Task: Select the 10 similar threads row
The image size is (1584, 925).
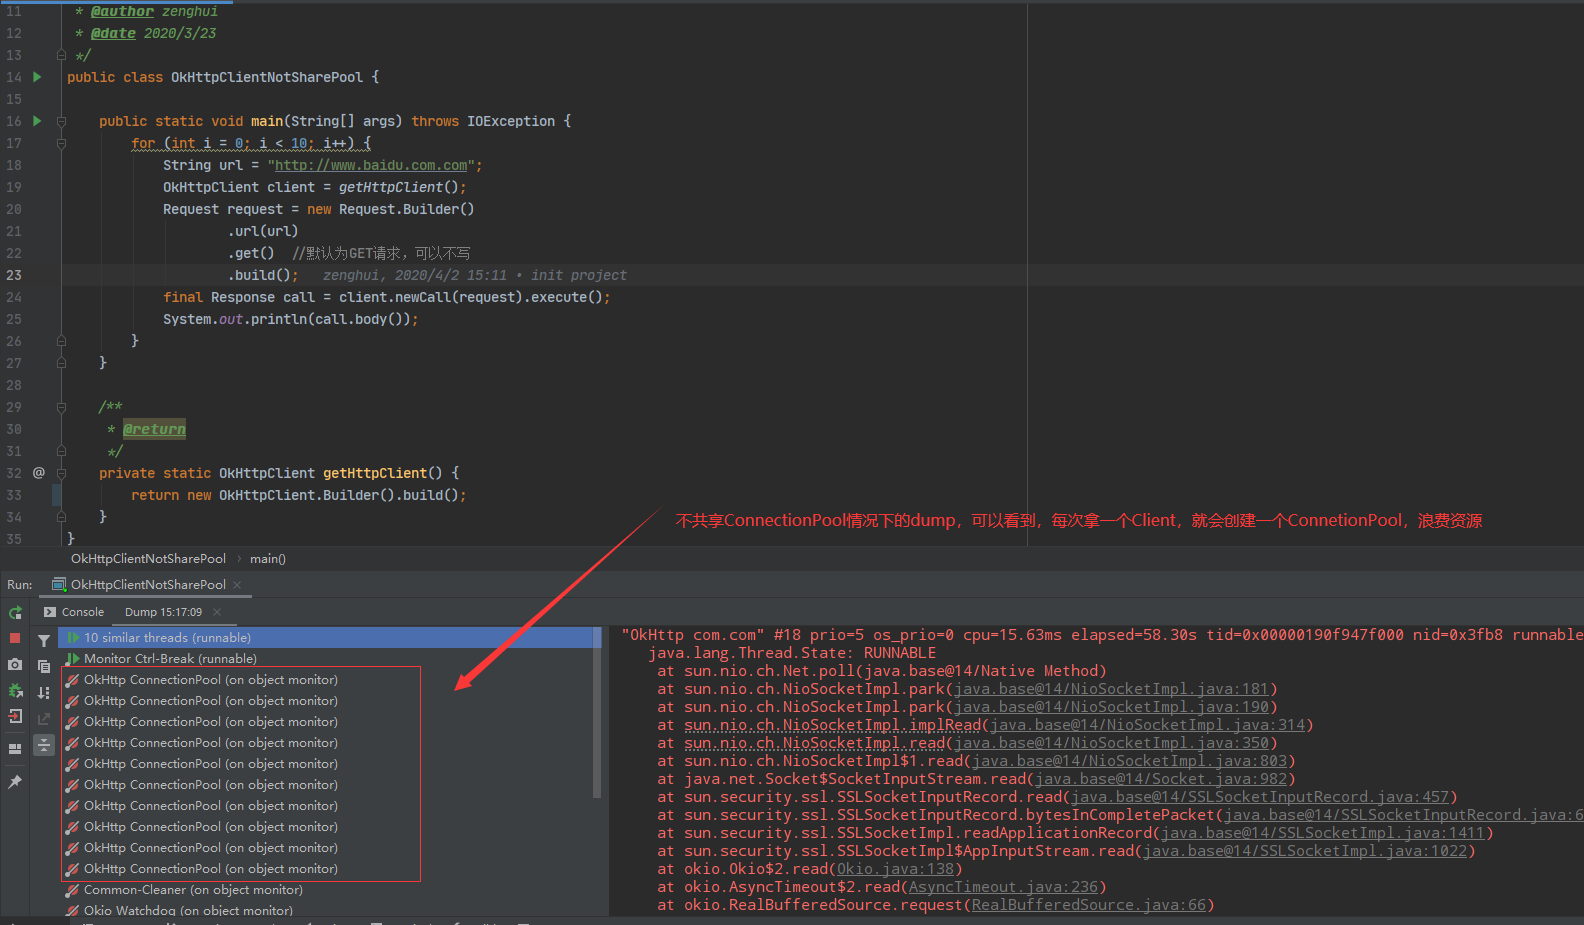Action: tap(326, 638)
